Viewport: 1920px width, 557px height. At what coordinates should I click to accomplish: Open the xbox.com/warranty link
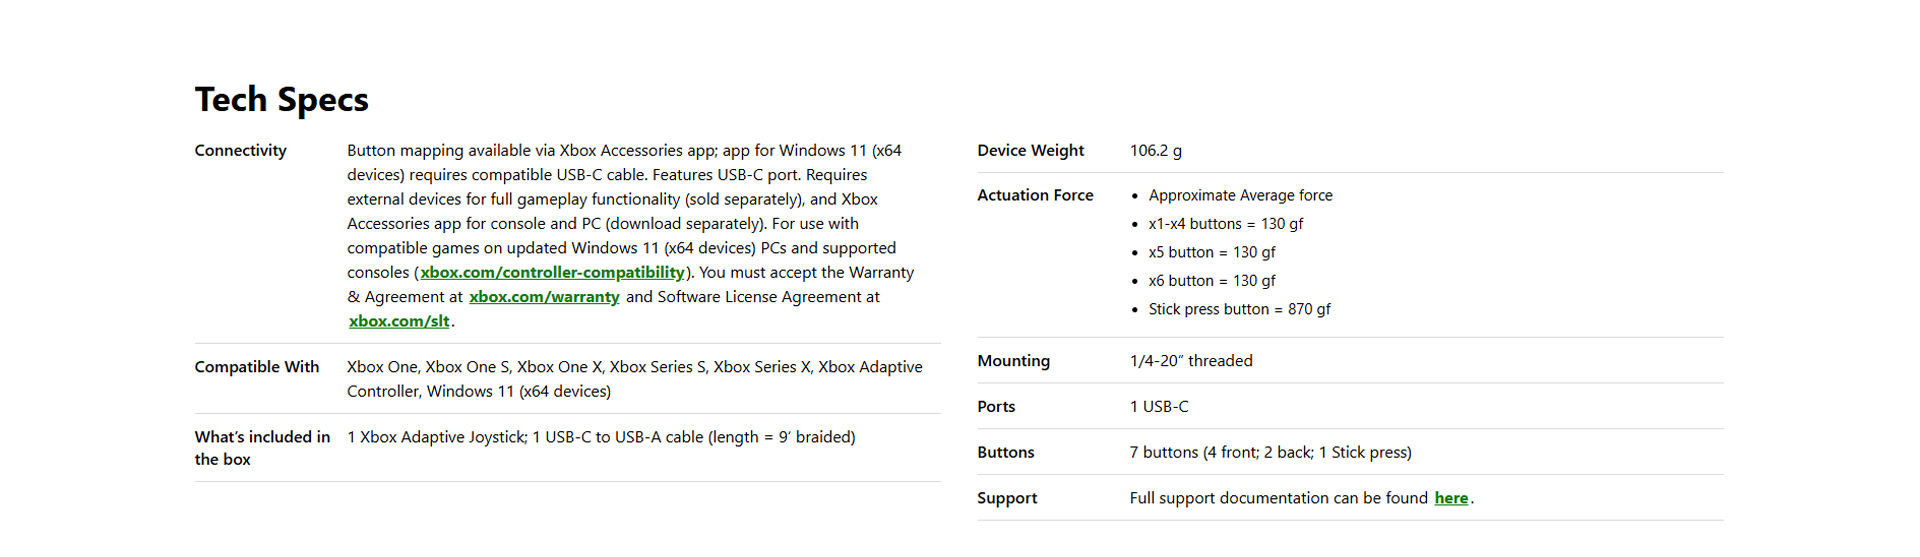[x=544, y=297]
